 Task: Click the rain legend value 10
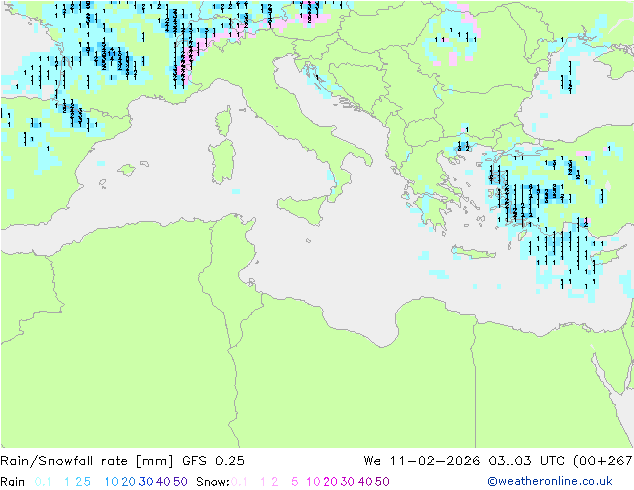click(111, 482)
